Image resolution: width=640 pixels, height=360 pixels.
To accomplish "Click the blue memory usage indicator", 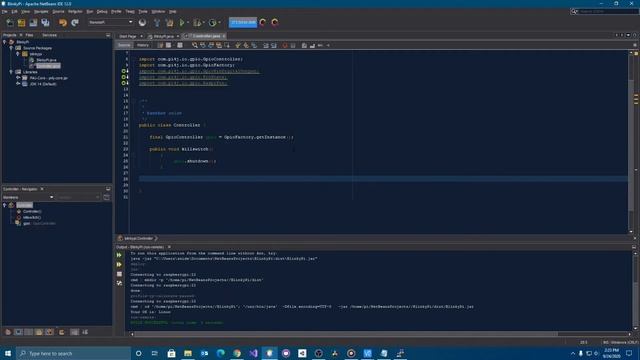I will 243,22.
